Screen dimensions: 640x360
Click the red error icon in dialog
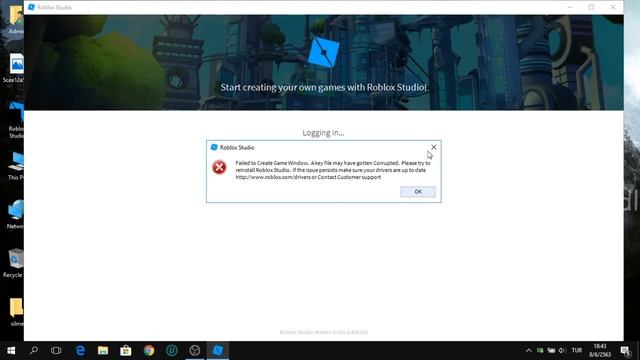click(219, 167)
